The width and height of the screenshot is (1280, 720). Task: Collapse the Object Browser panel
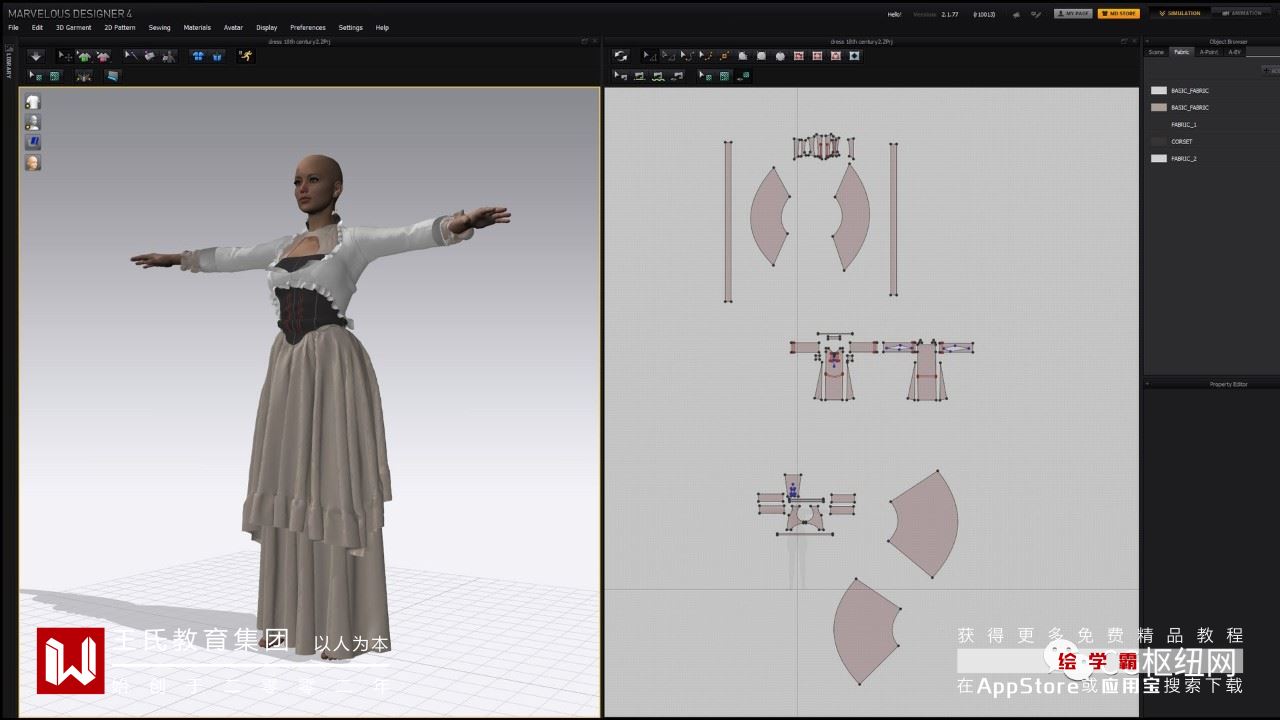pos(1147,41)
